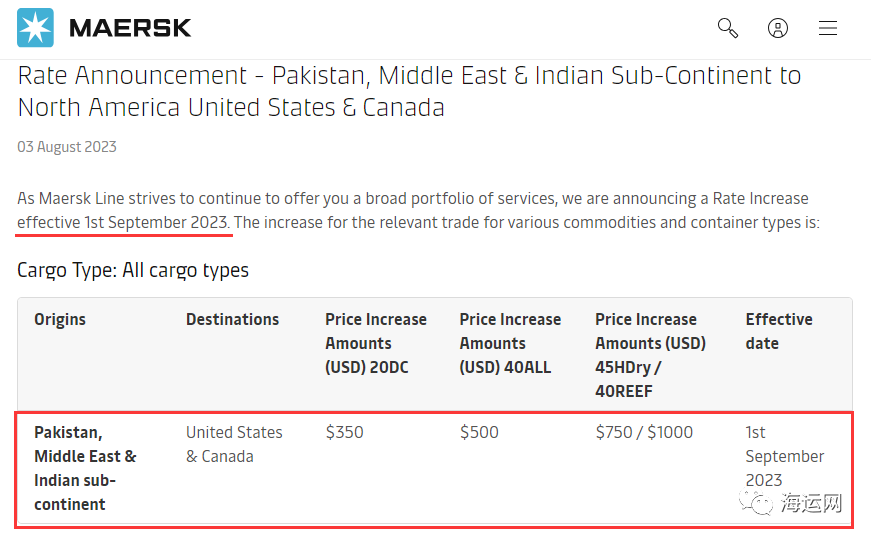This screenshot has width=871, height=541.
Task: Click the Destinations column header
Action: (232, 320)
